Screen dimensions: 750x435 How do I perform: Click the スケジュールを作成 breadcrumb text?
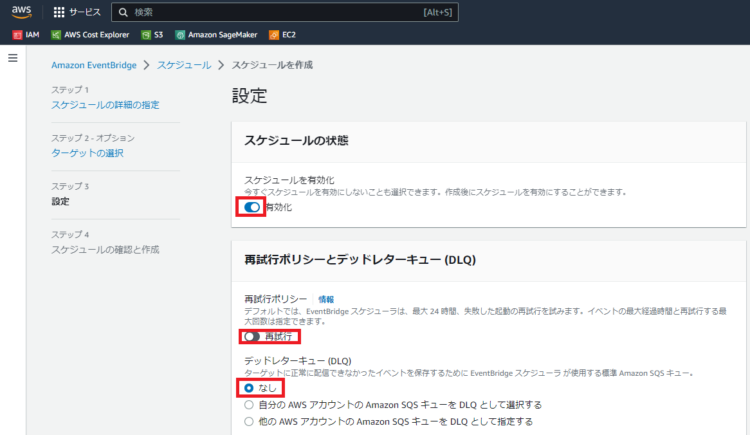[x=272, y=65]
